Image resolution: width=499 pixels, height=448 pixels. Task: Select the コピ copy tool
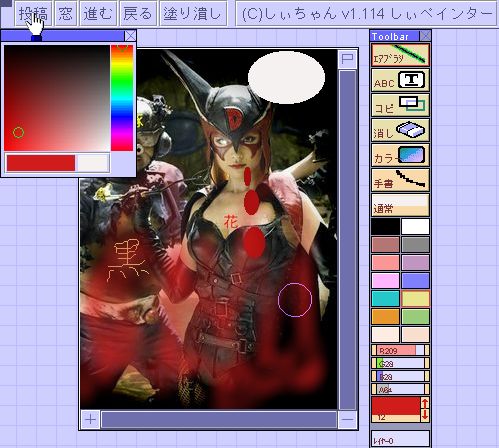(400, 105)
